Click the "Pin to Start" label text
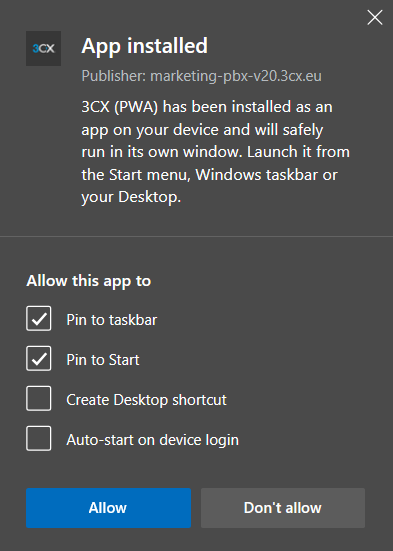Viewport: 393px width, 551px height. tap(103, 360)
